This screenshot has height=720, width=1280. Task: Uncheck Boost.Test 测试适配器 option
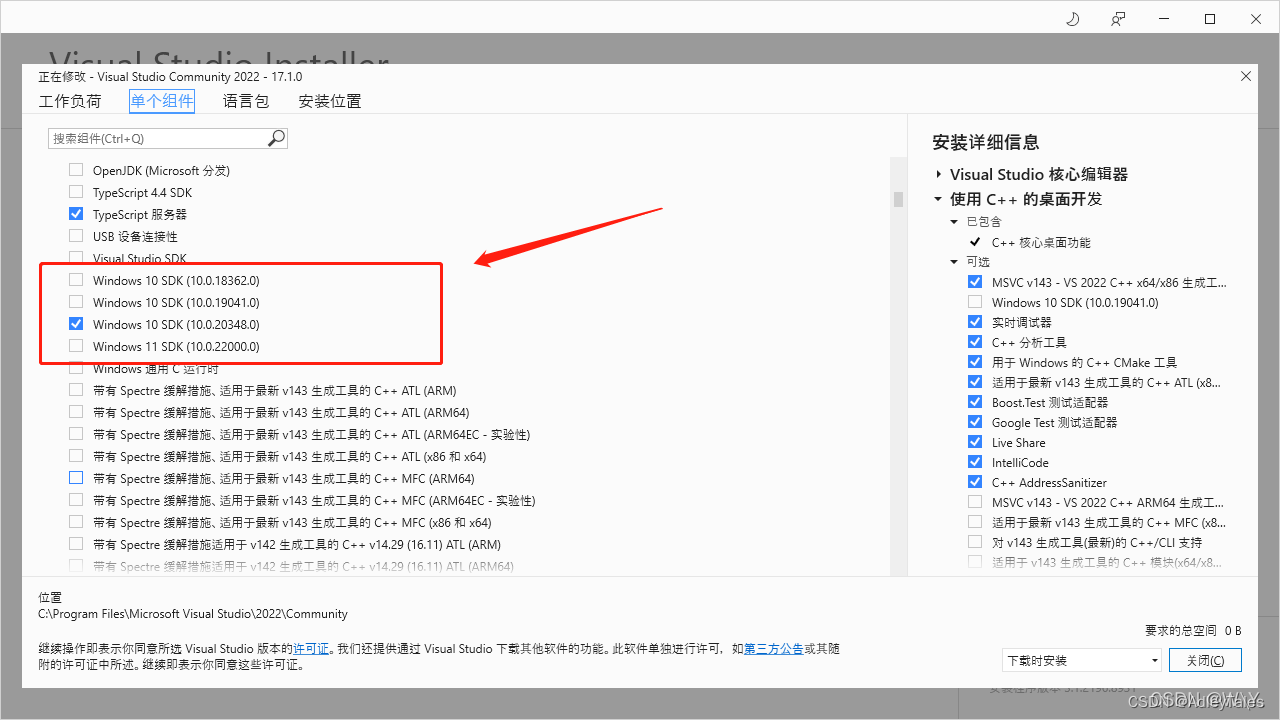coord(975,402)
